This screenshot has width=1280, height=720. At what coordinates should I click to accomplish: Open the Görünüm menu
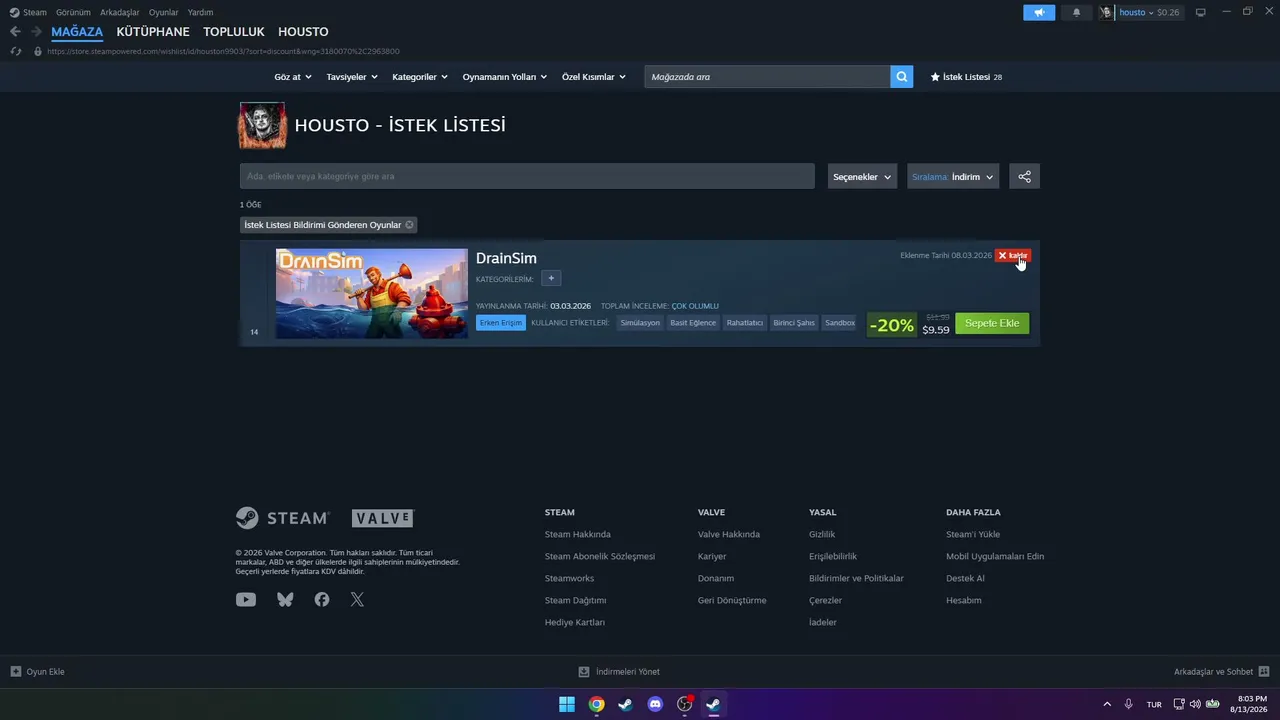[x=73, y=12]
